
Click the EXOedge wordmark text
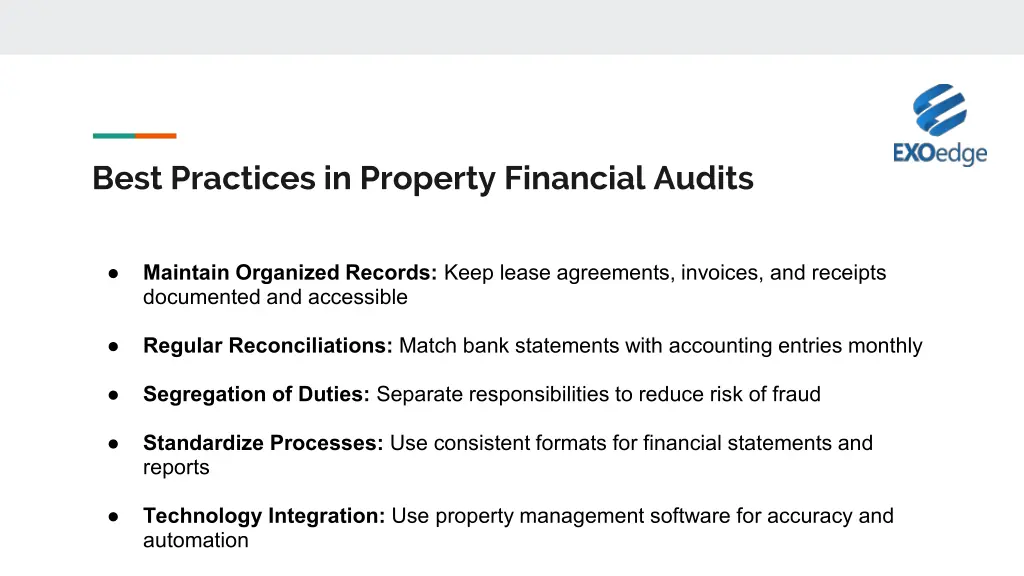(939, 153)
